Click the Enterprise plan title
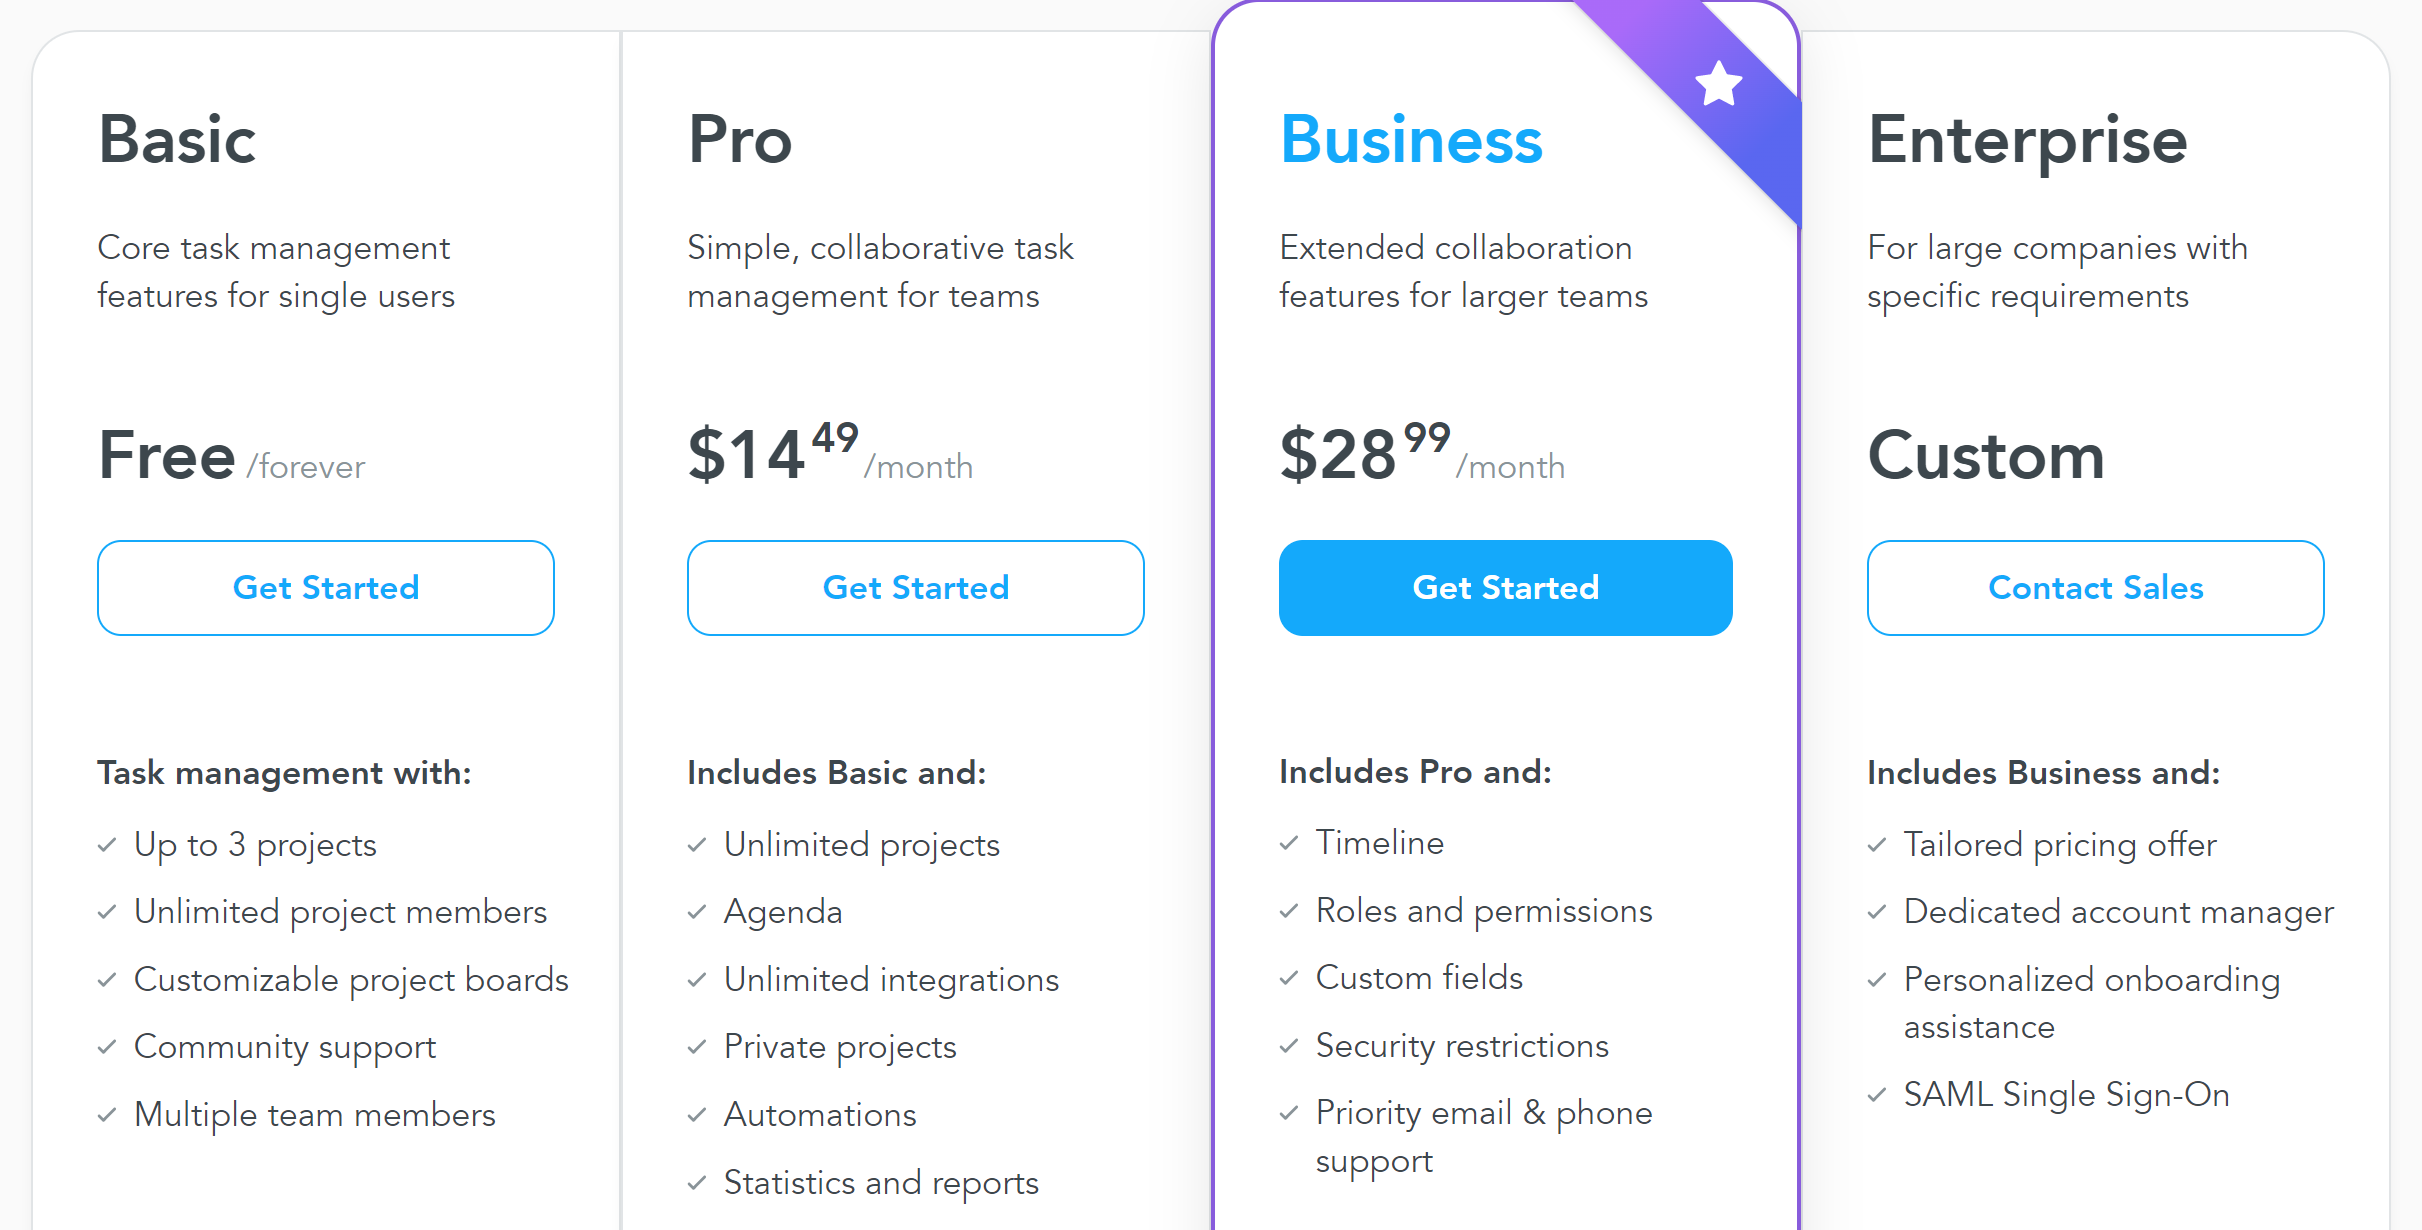This screenshot has height=1230, width=2422. (2027, 140)
